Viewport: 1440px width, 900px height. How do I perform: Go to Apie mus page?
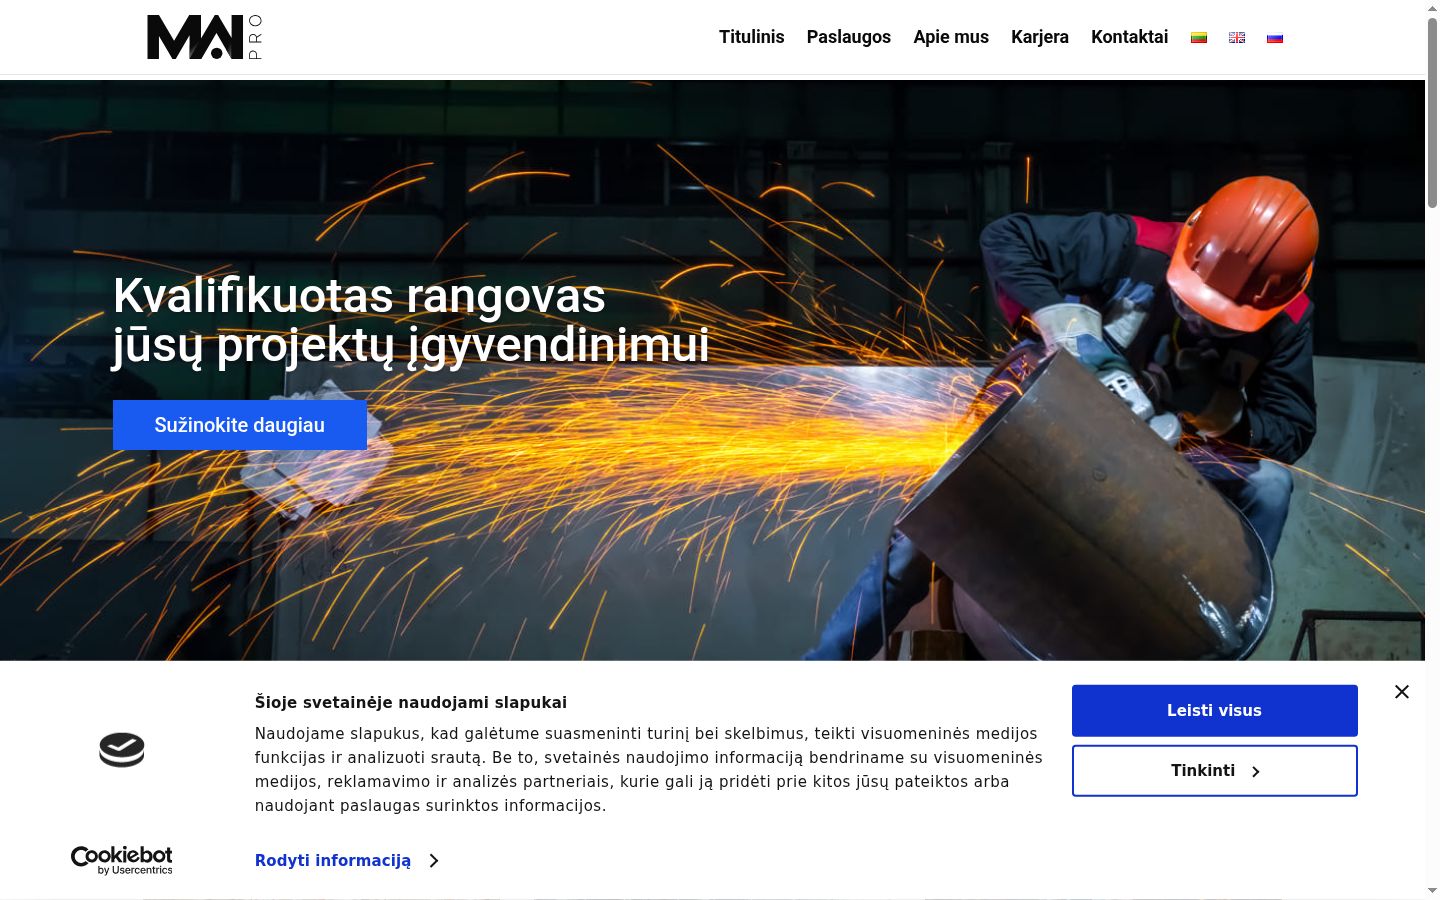click(951, 37)
